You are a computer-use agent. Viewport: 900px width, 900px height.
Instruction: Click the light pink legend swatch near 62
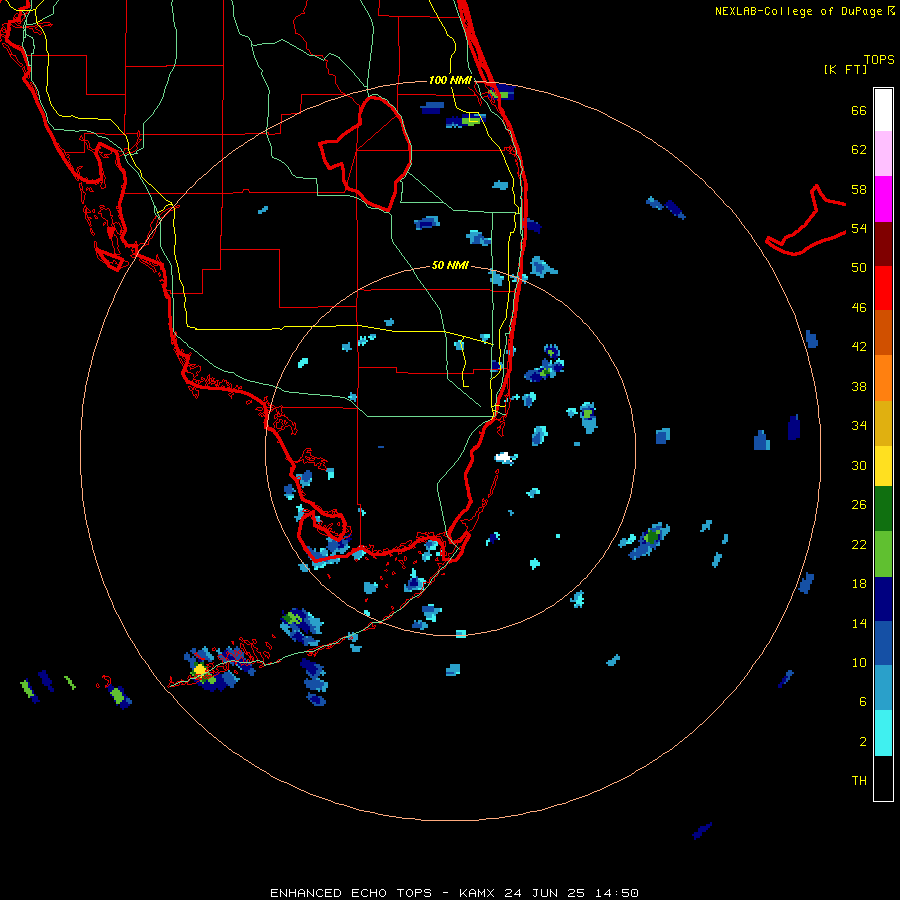883,154
